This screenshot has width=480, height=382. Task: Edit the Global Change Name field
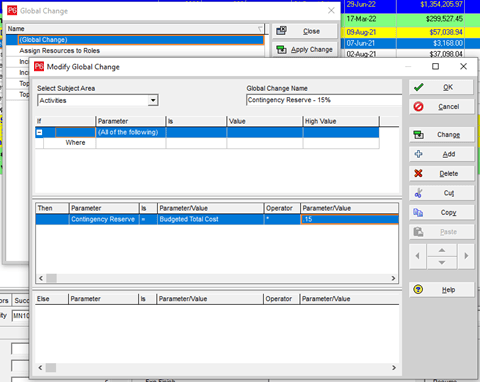coord(324,100)
